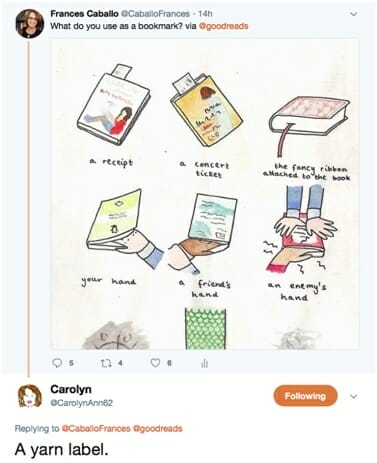Open the bookmark illustration image
Viewport: 377px width, 463px height.
(205, 194)
